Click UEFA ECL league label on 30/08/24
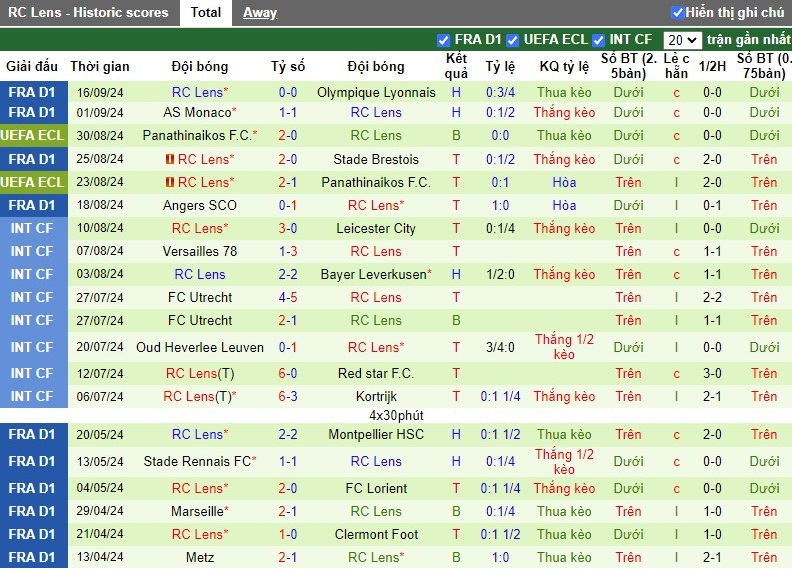The width and height of the screenshot is (792, 571). coord(33,135)
